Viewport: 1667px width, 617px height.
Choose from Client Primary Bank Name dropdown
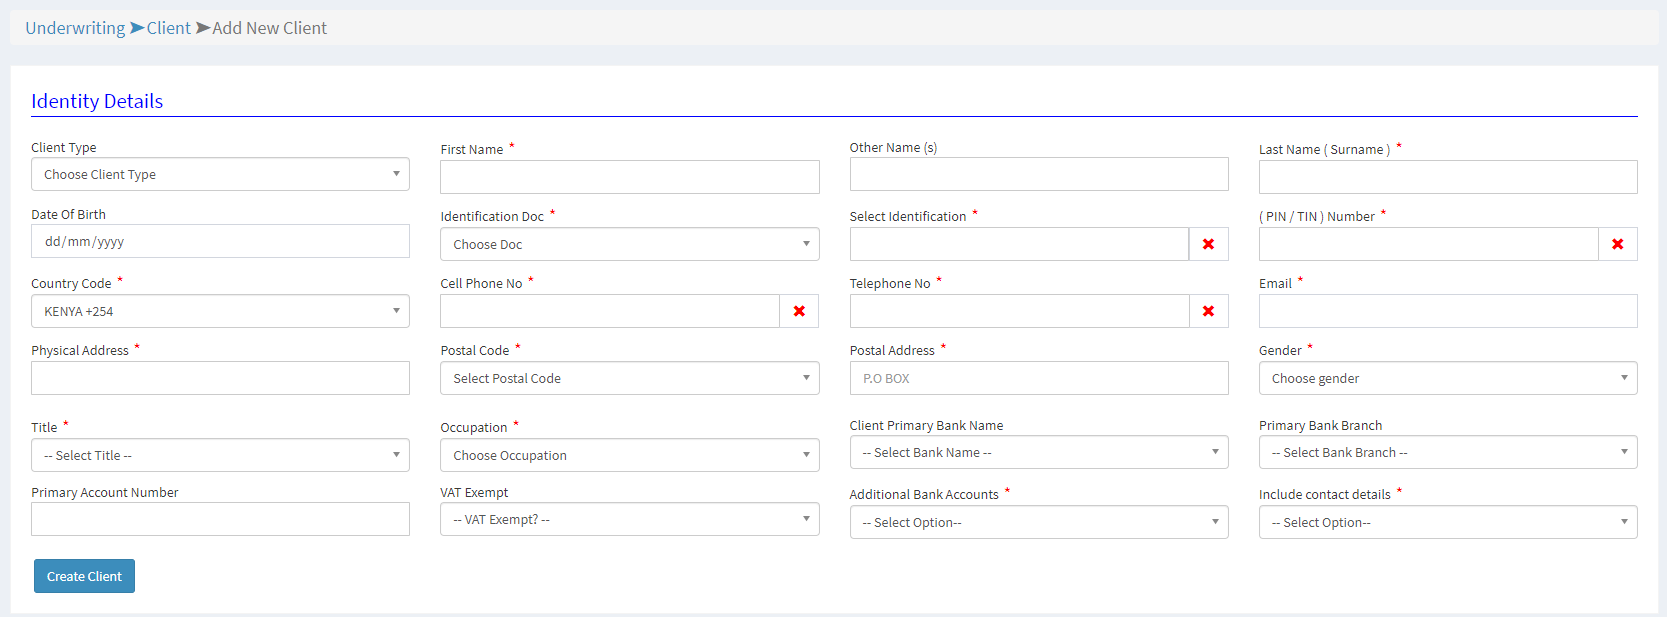[x=1038, y=452]
